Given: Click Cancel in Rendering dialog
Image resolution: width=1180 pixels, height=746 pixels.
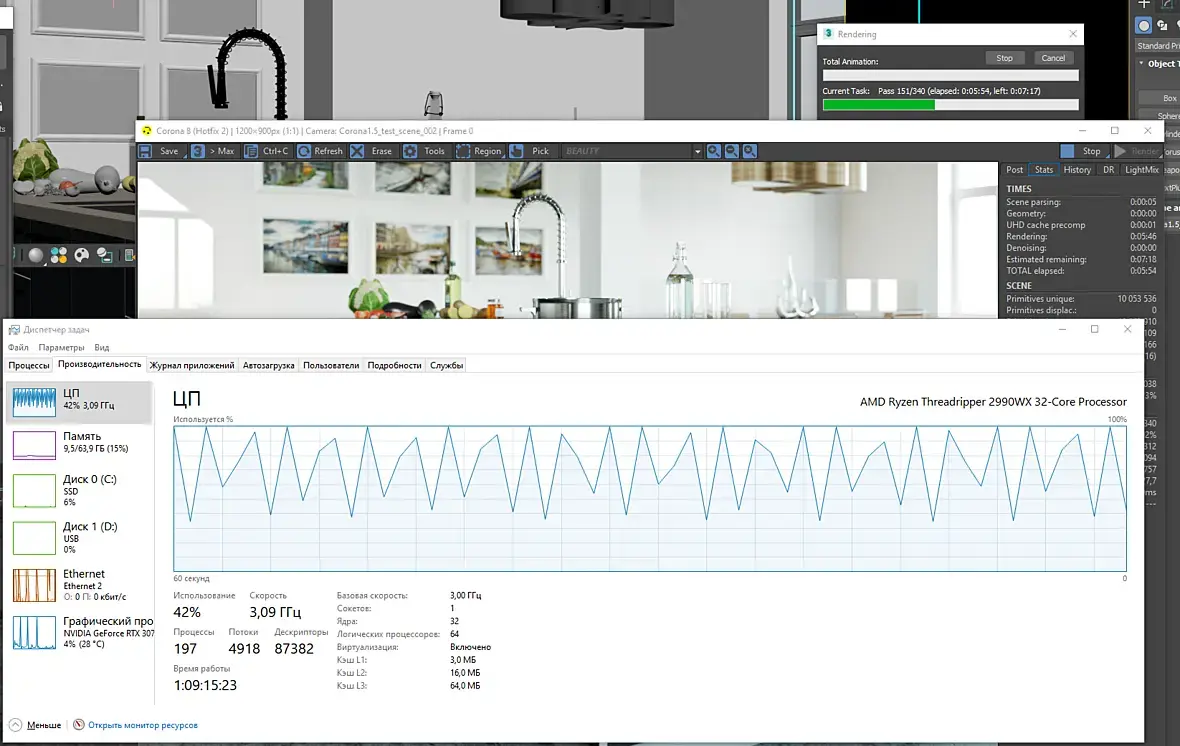Looking at the screenshot, I should click(x=1053, y=58).
